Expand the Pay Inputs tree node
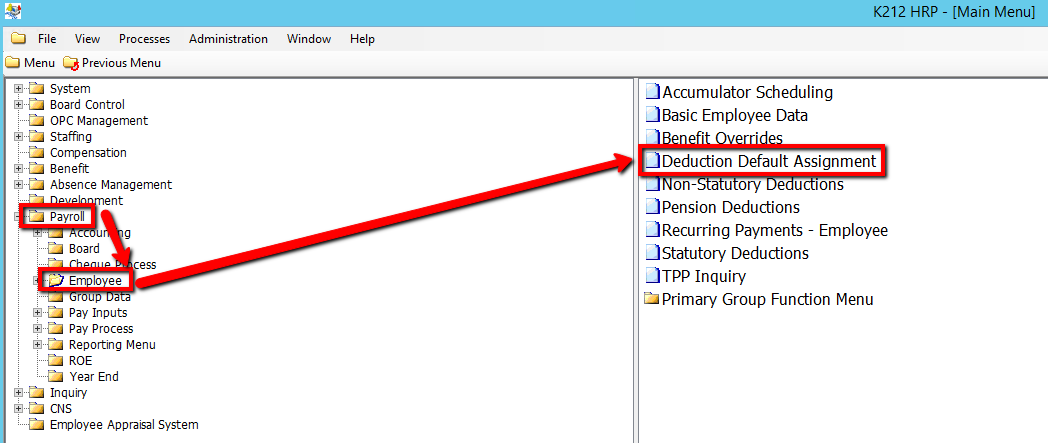 pos(38,313)
